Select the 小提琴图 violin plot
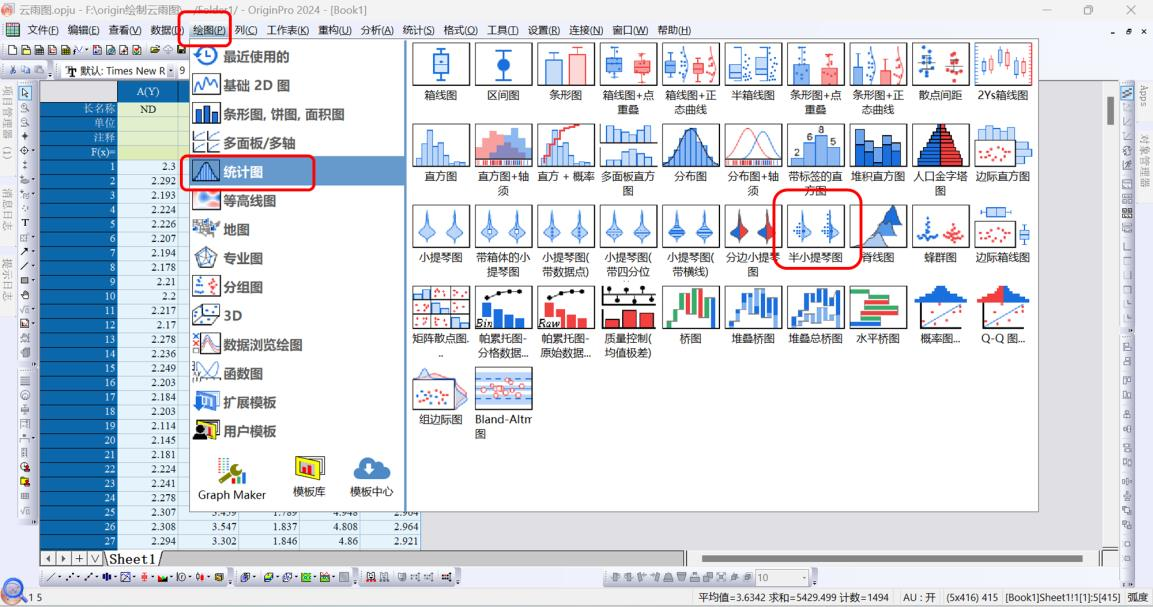Viewport: 1153px width, 607px height. (x=440, y=234)
